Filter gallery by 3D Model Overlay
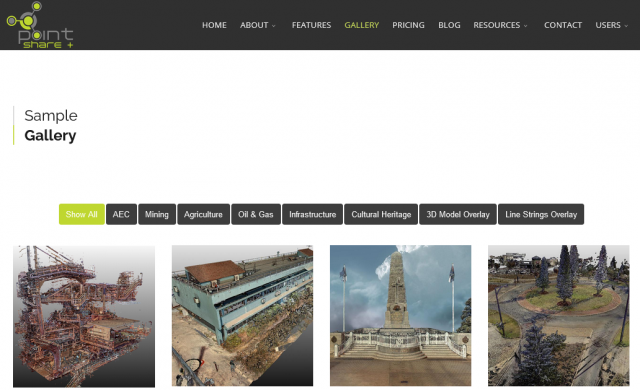 pyautogui.click(x=458, y=214)
